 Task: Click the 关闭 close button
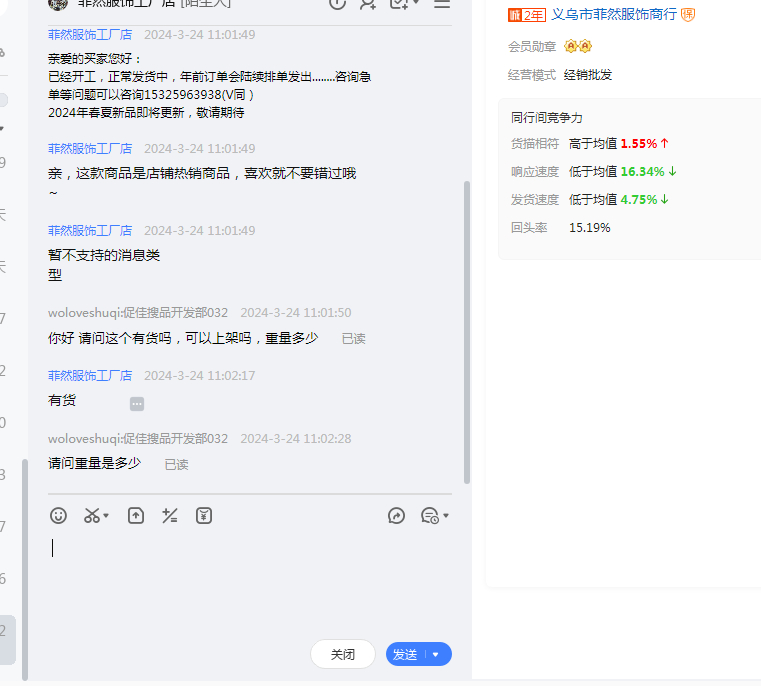(343, 654)
